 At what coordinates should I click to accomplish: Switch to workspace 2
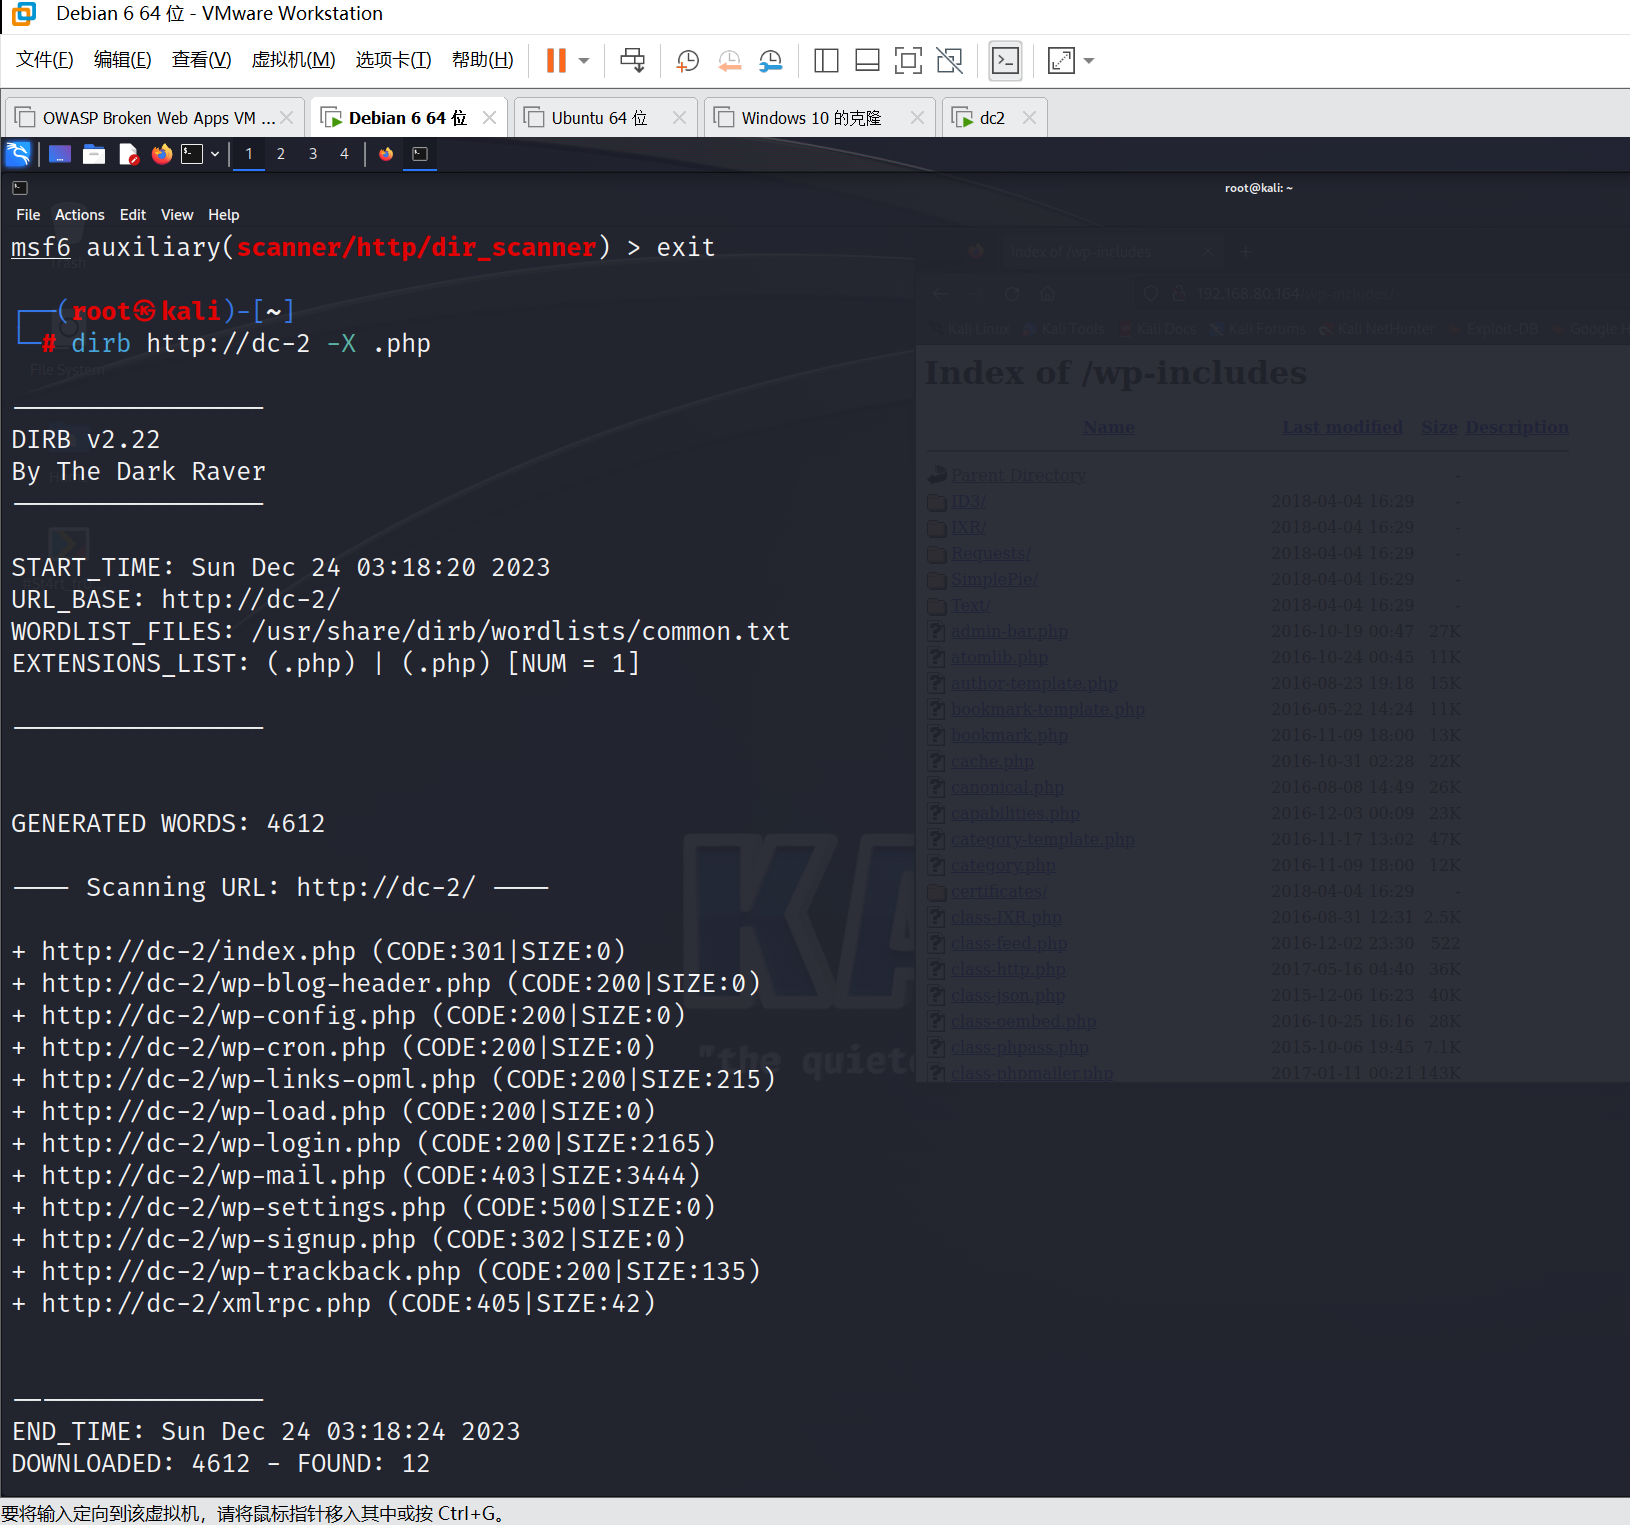pos(281,154)
